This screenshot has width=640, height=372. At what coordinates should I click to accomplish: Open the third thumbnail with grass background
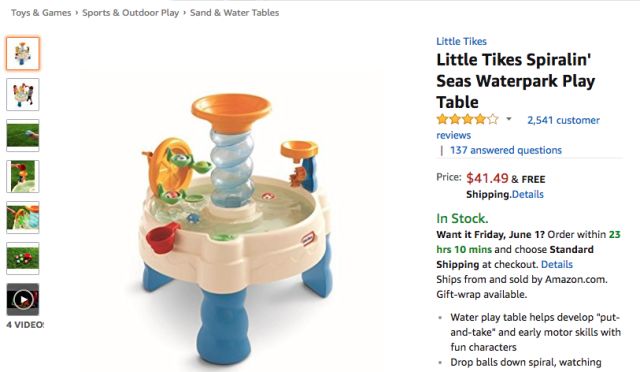point(23,135)
